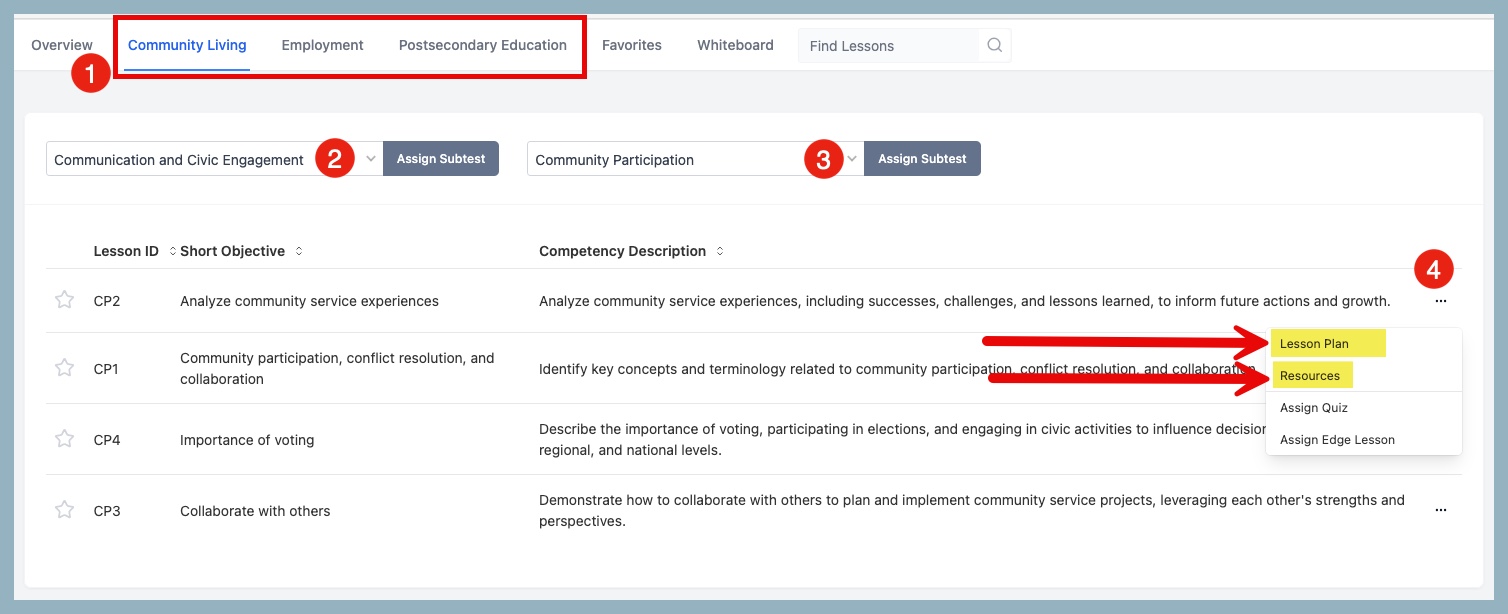Screen dimensions: 1508x614
Task: Open the CP2 row three-dot menu
Action: [x=1440, y=301]
